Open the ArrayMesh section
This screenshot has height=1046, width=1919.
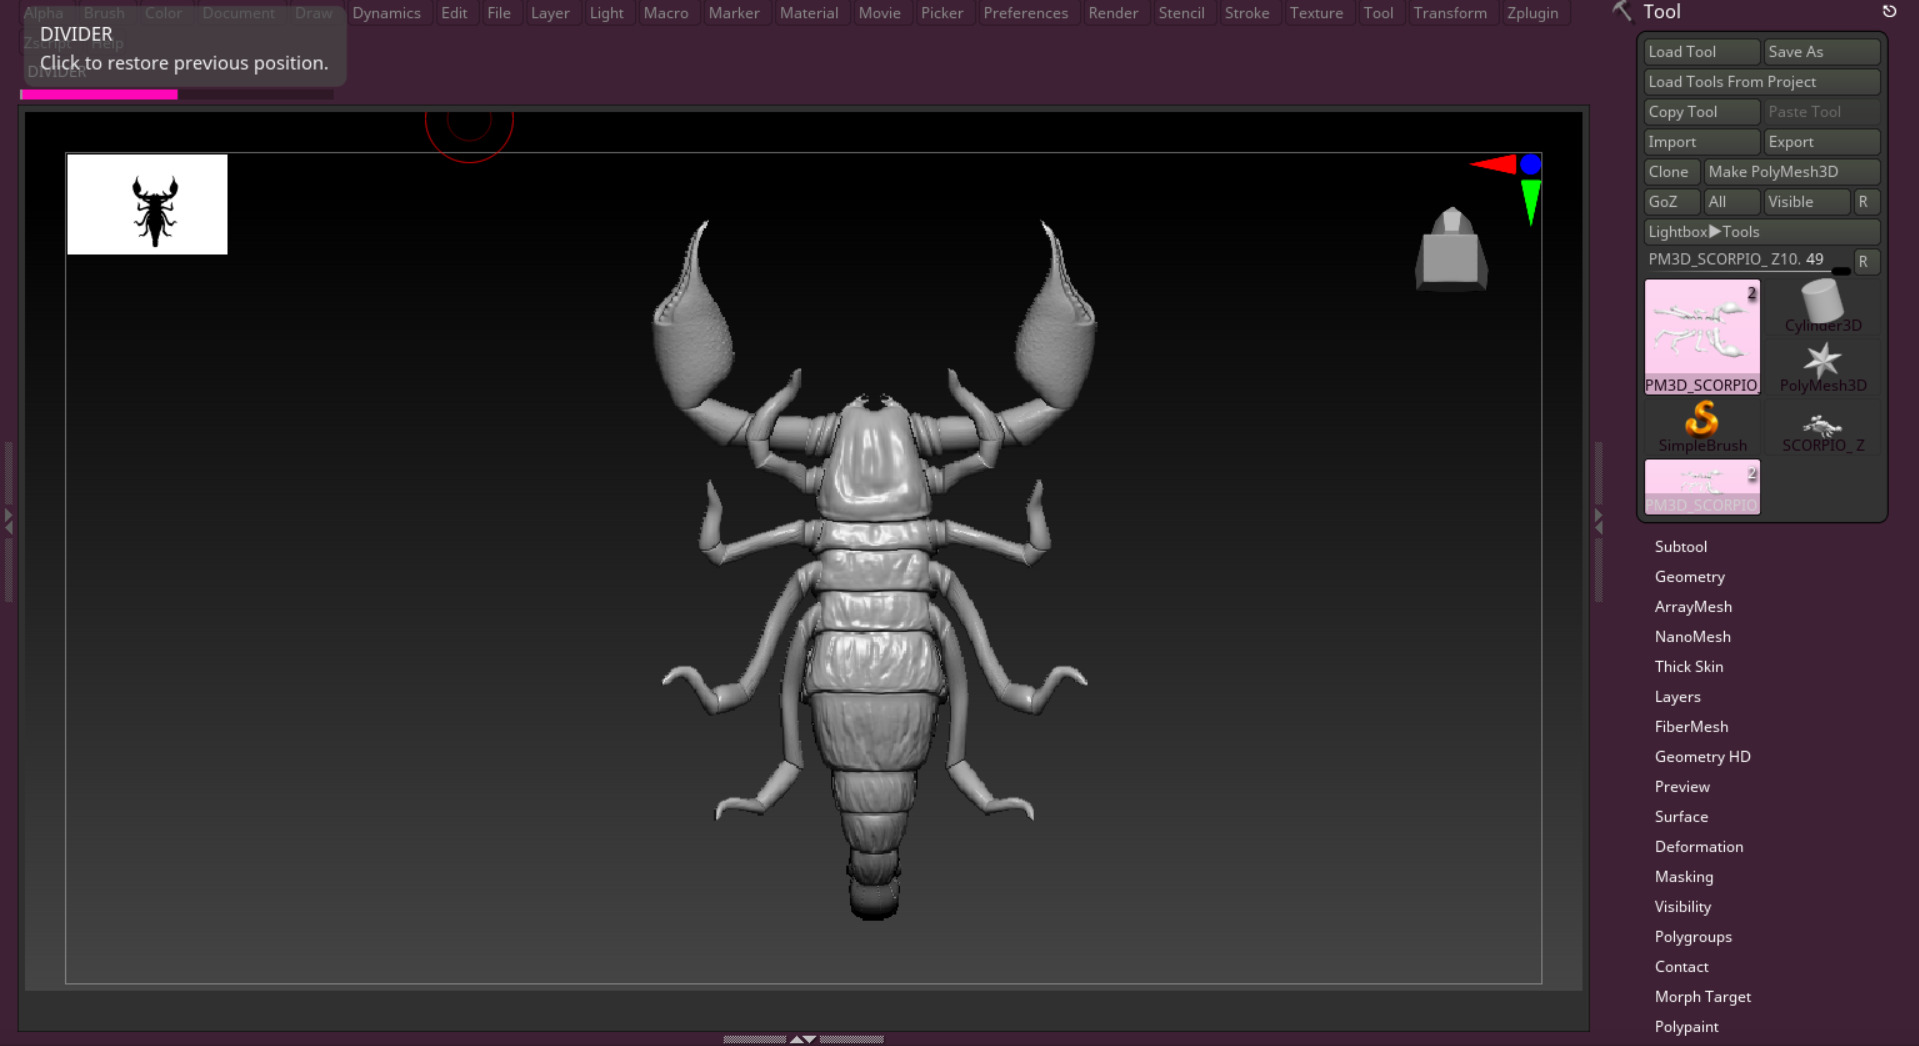[1693, 606]
